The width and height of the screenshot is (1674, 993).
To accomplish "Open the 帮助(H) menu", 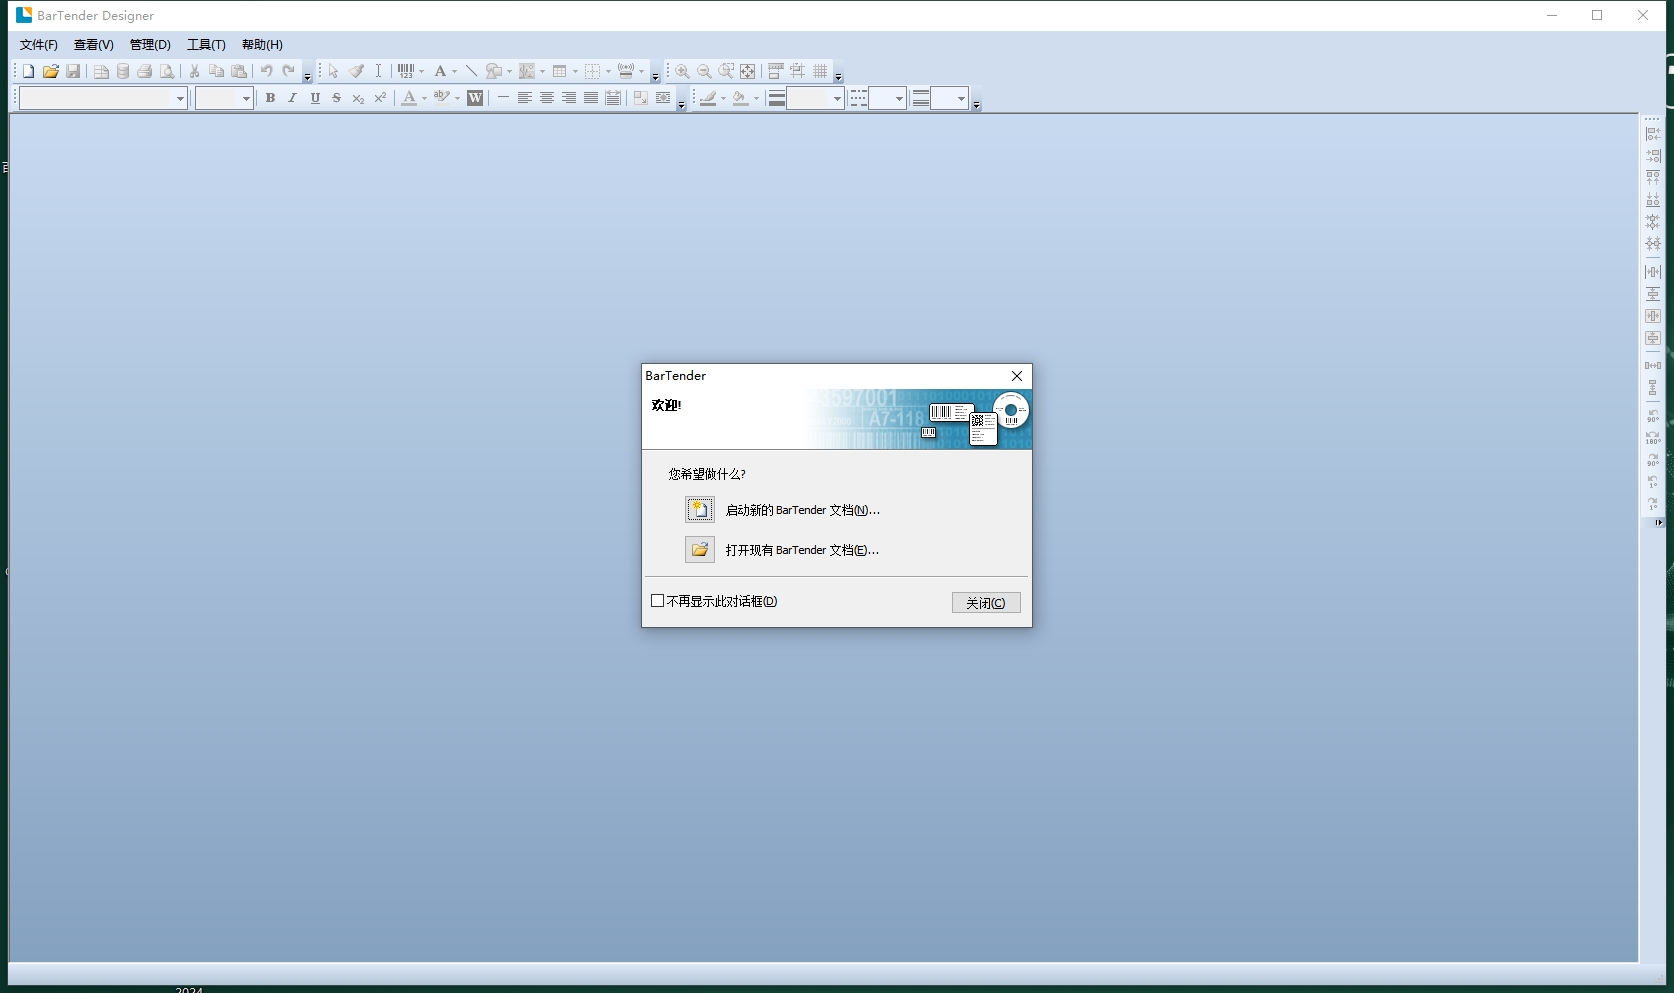I will [x=262, y=45].
